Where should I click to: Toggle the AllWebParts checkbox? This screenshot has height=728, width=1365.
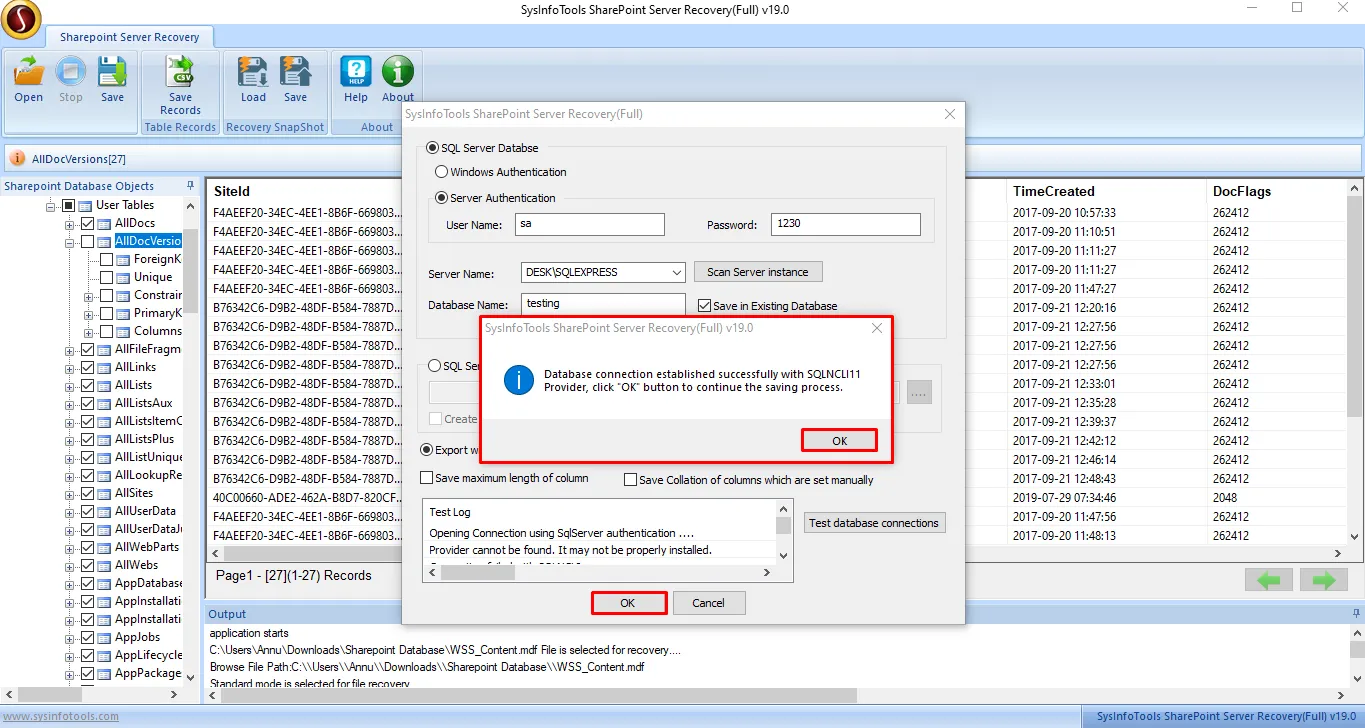(87, 547)
